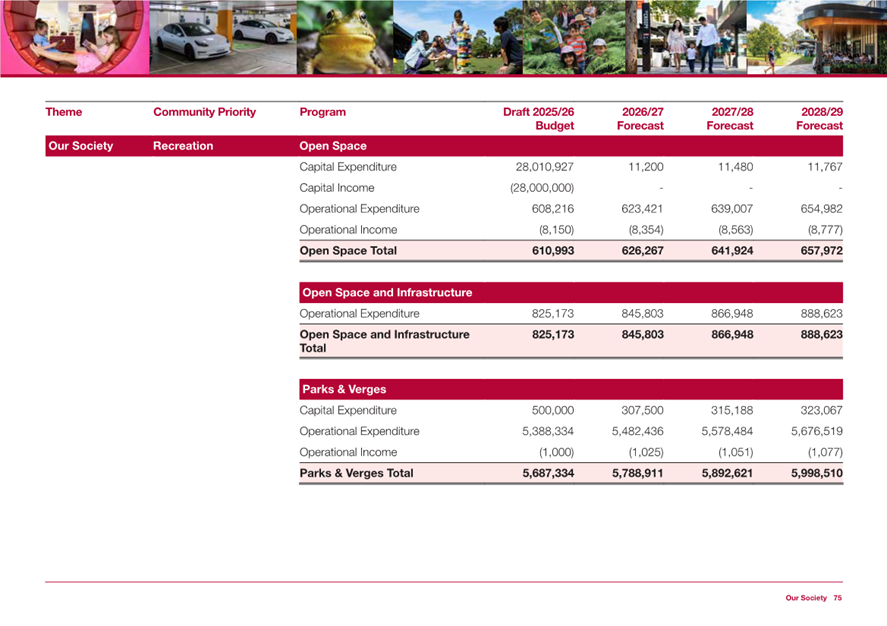Select capital expenditure value 315,188
887x626 pixels.
click(x=732, y=410)
